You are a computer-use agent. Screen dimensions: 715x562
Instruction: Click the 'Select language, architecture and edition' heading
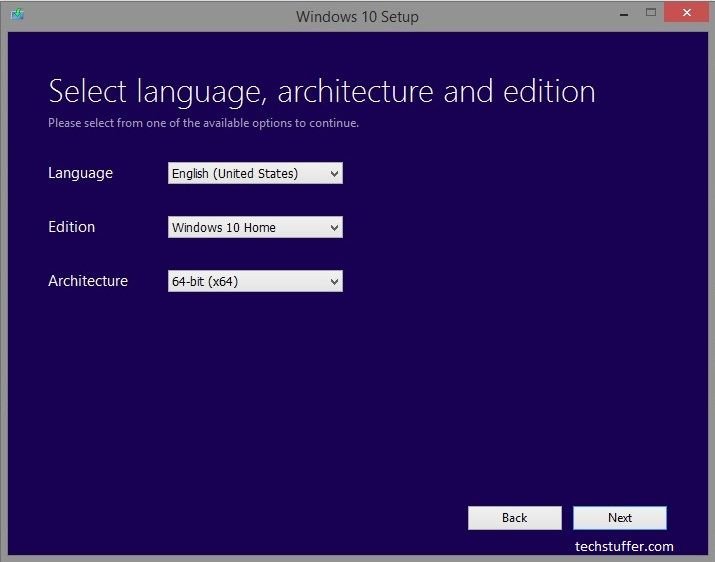click(x=322, y=92)
